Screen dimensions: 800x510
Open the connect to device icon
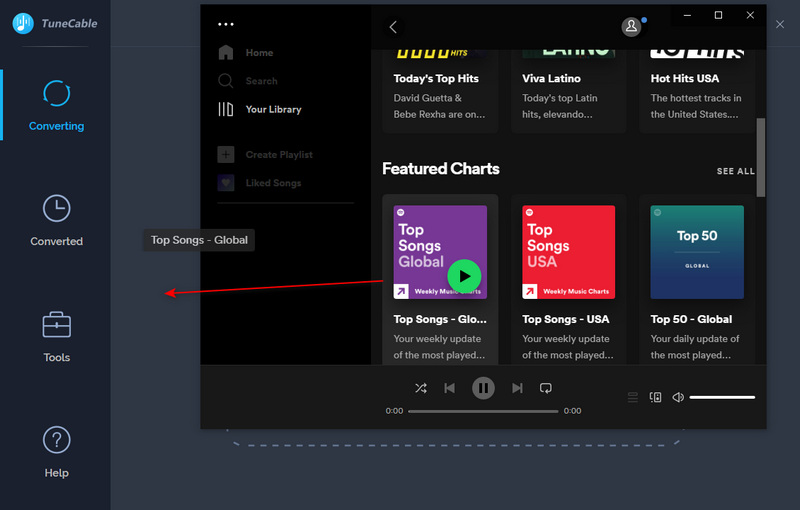(656, 397)
